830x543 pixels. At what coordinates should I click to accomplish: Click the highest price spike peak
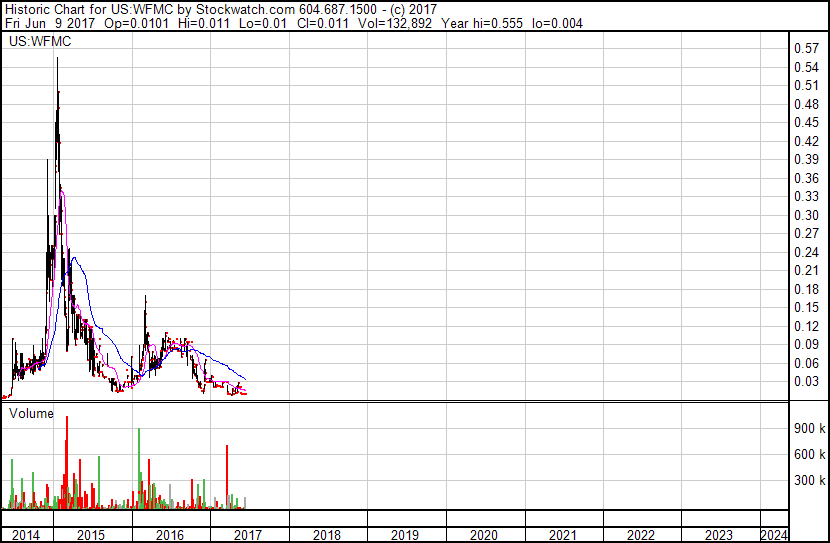pos(56,60)
